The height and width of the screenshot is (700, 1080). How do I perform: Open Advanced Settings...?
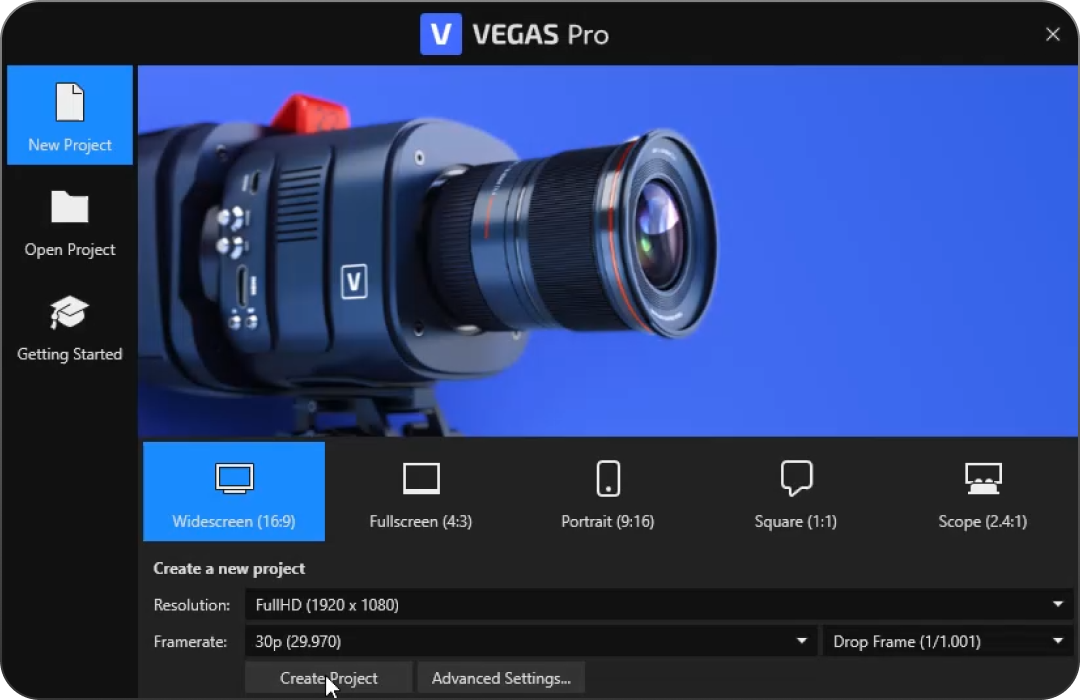[x=501, y=678]
